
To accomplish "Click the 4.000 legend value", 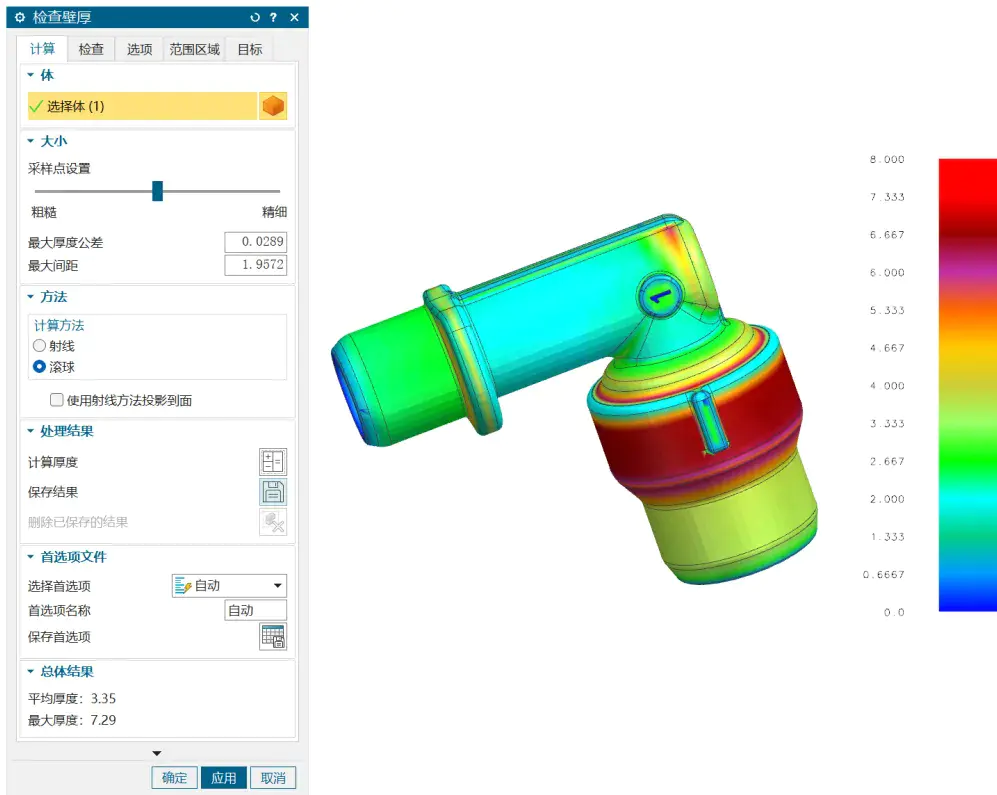I will tap(887, 385).
